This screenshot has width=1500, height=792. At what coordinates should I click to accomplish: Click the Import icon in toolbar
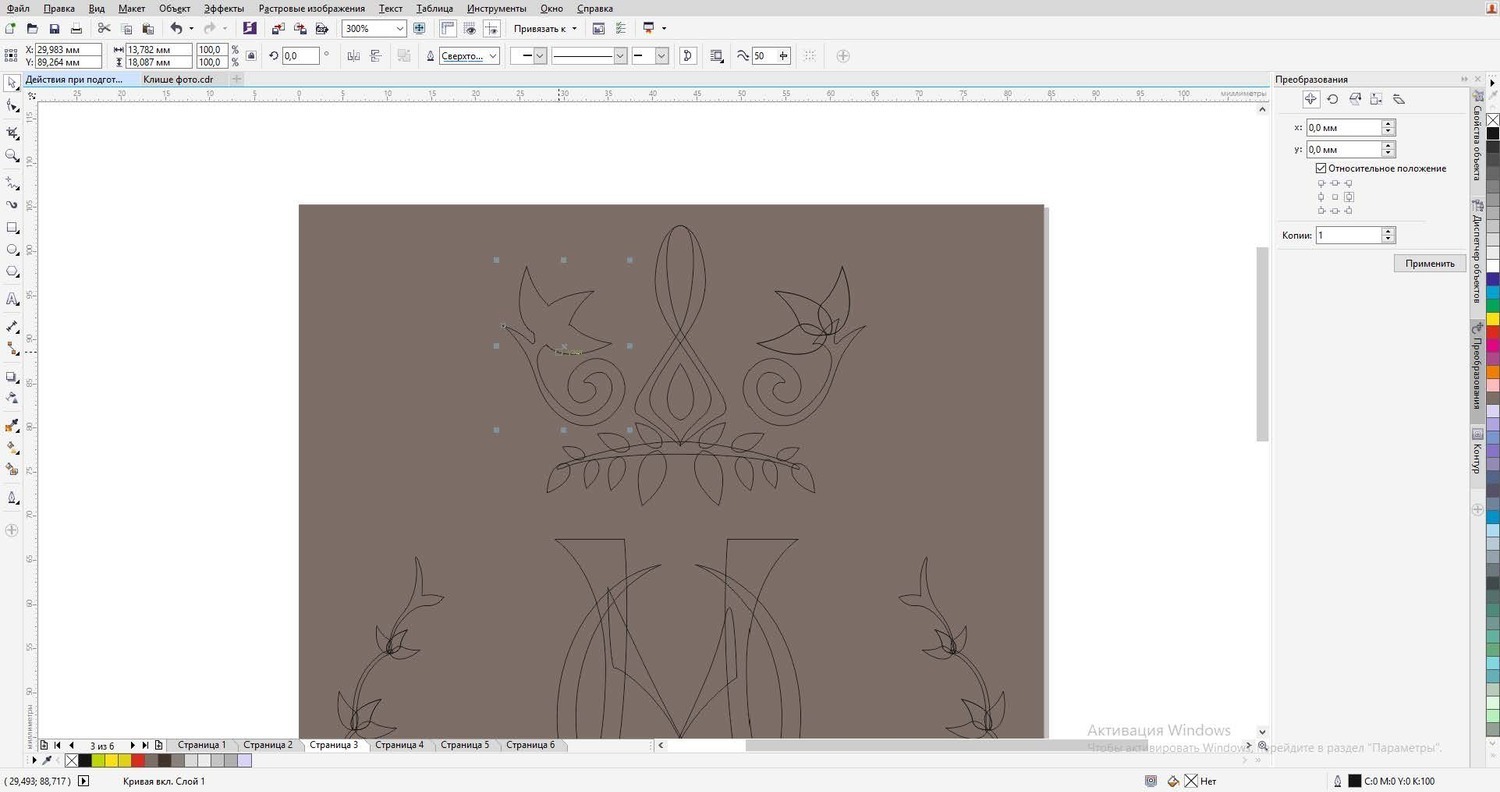[278, 29]
